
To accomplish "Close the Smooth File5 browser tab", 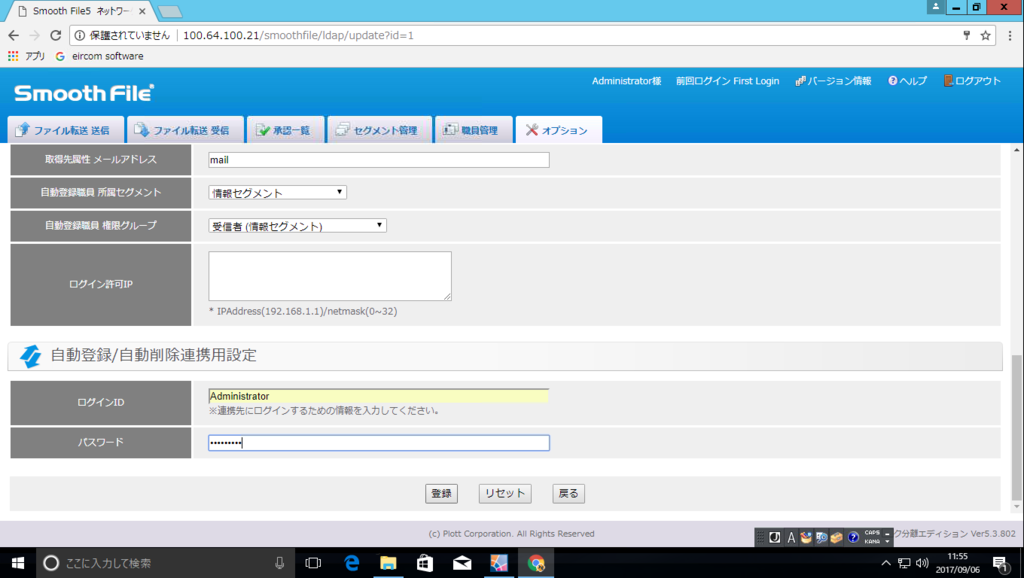I will (142, 11).
